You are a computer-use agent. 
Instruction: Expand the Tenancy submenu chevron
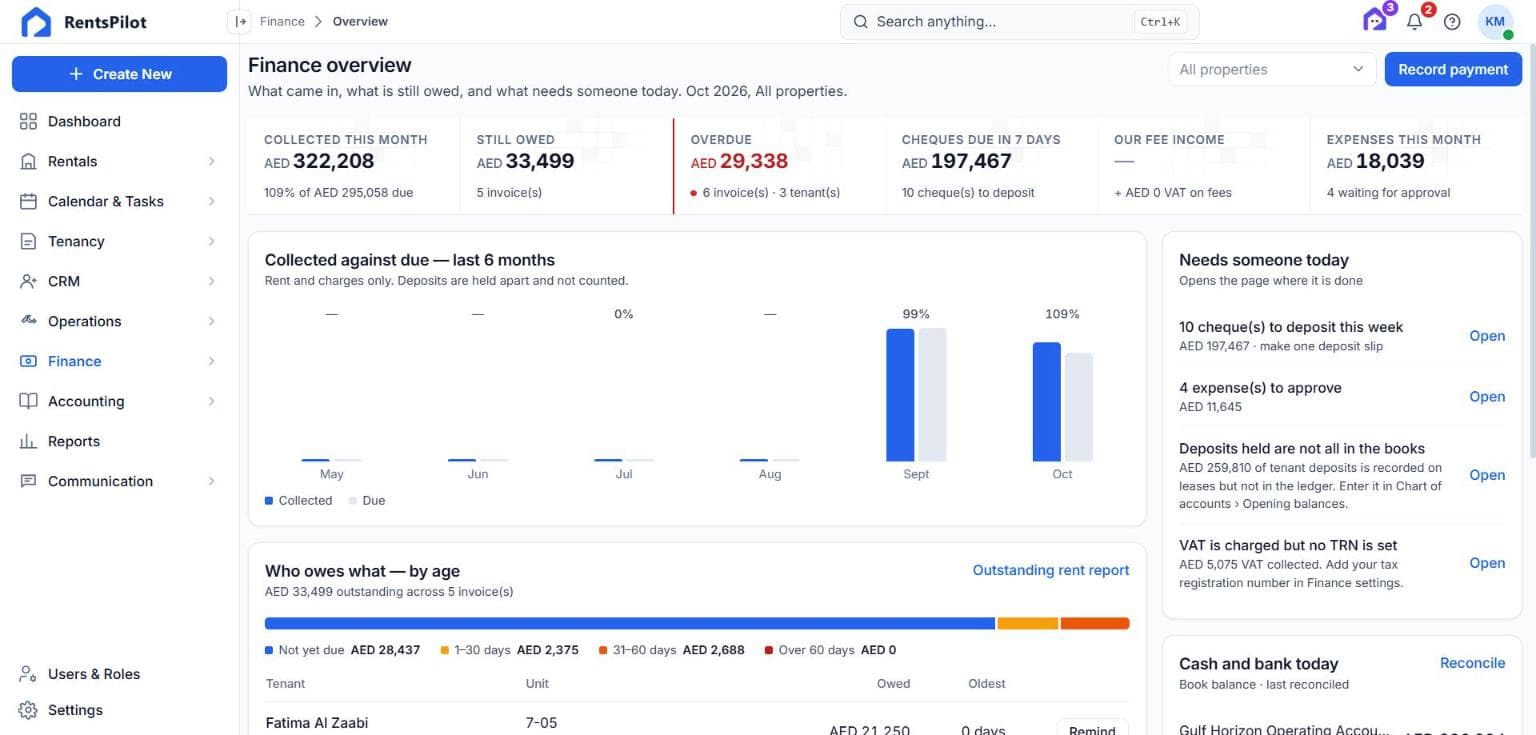click(211, 241)
